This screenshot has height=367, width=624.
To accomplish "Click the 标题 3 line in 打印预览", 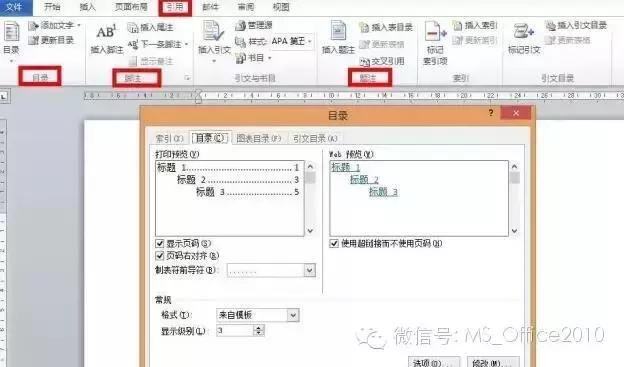I will point(247,192).
